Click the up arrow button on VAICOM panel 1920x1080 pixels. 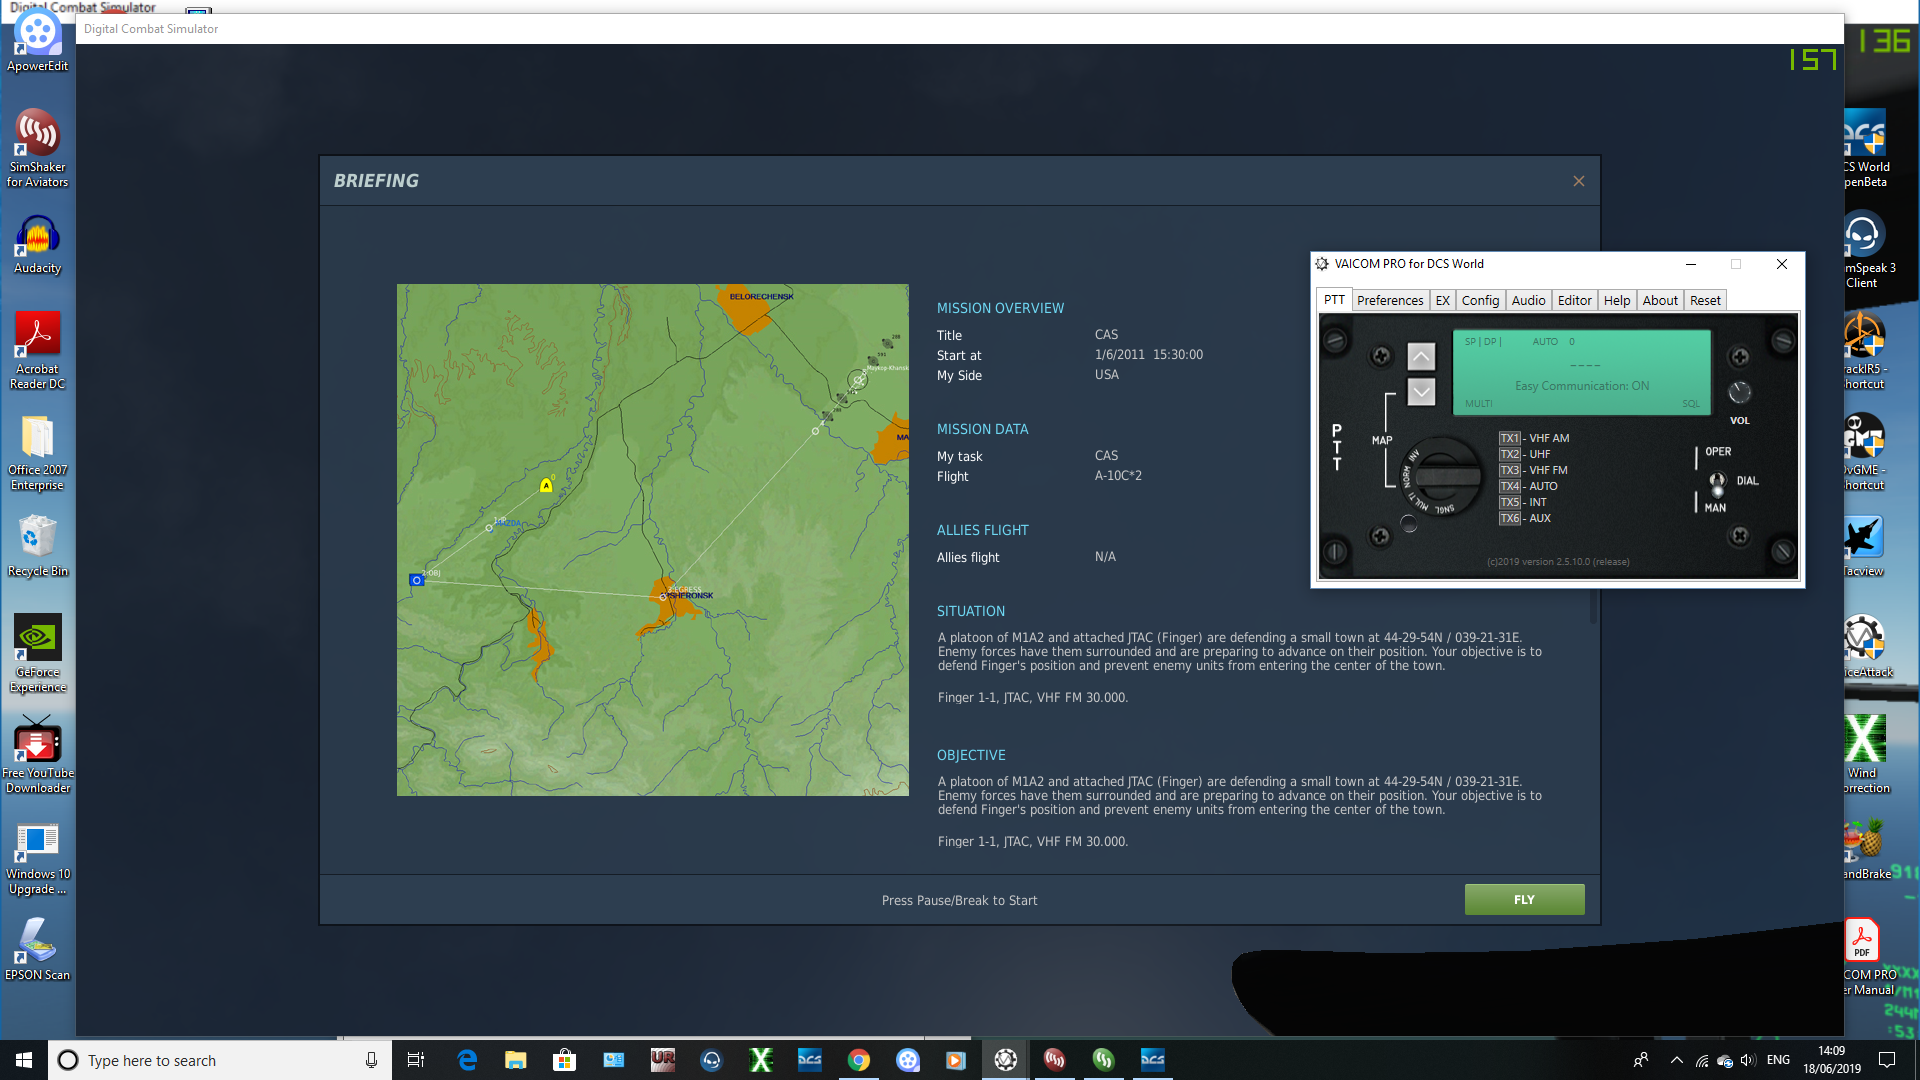[x=1421, y=356]
